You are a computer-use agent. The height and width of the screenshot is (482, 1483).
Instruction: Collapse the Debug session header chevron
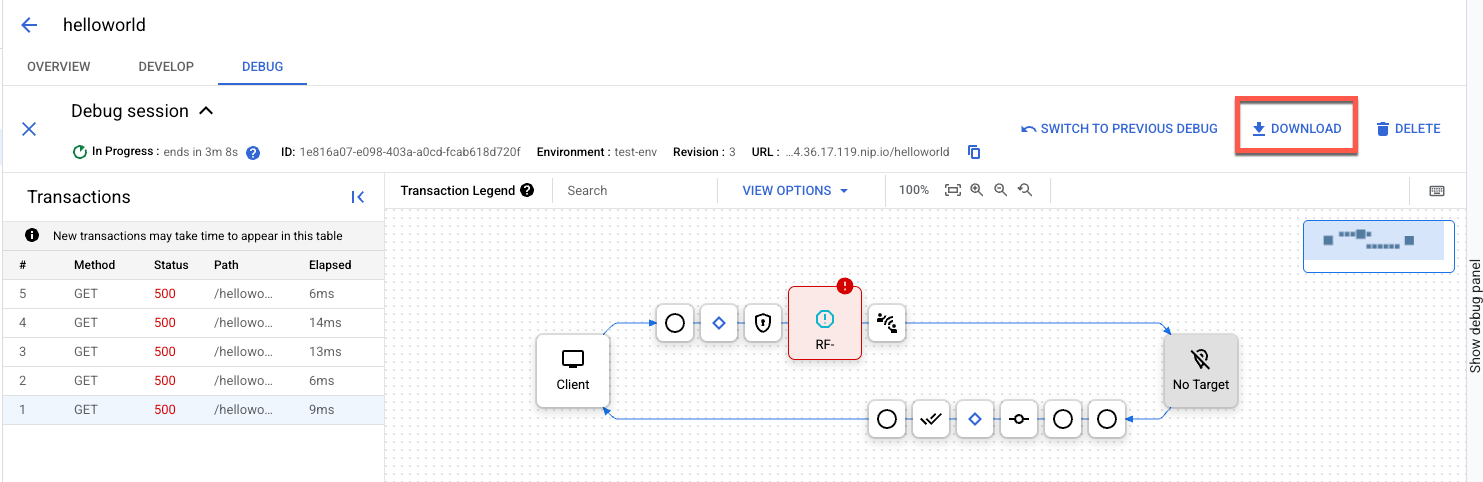206,111
